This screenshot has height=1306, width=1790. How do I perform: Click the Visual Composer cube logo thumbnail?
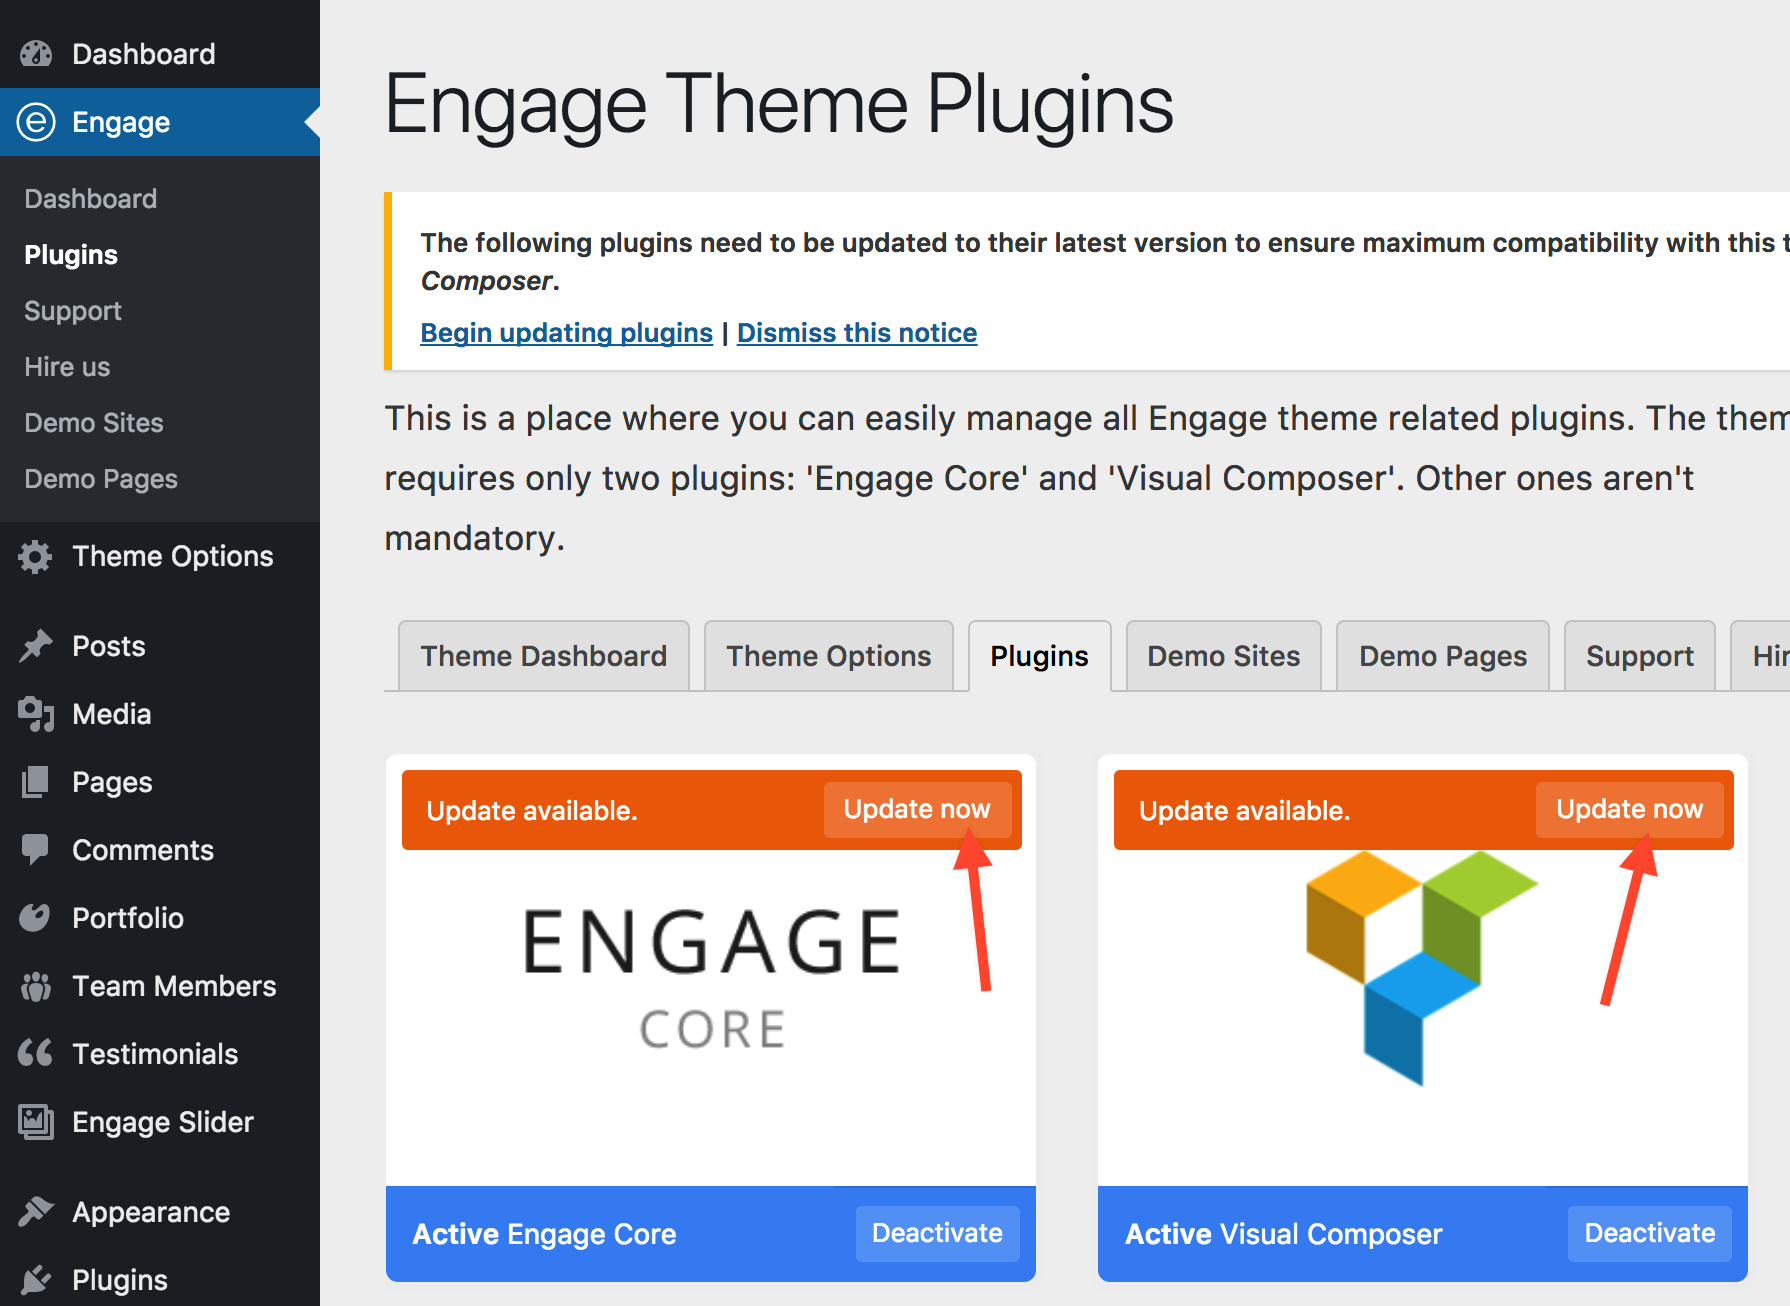[1422, 968]
